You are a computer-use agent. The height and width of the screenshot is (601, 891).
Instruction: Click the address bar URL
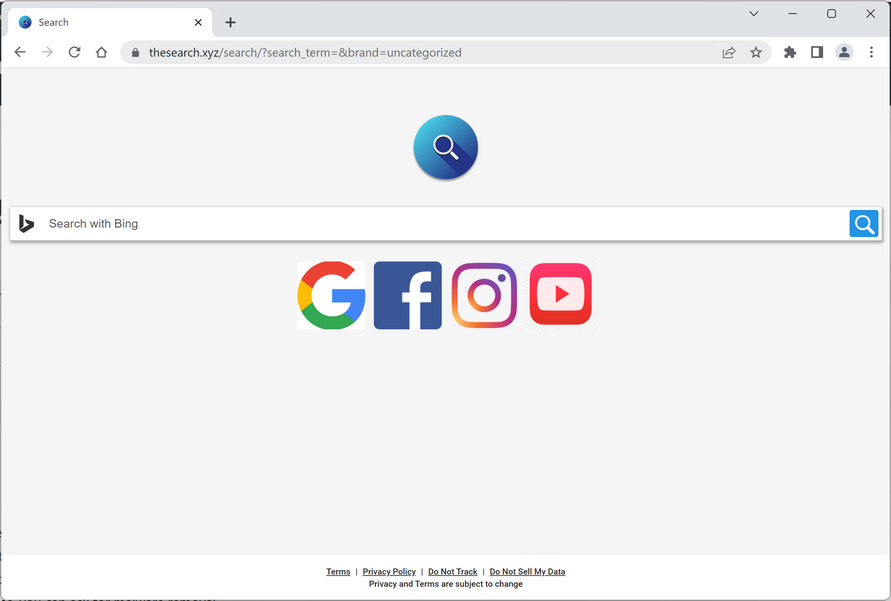pos(305,52)
